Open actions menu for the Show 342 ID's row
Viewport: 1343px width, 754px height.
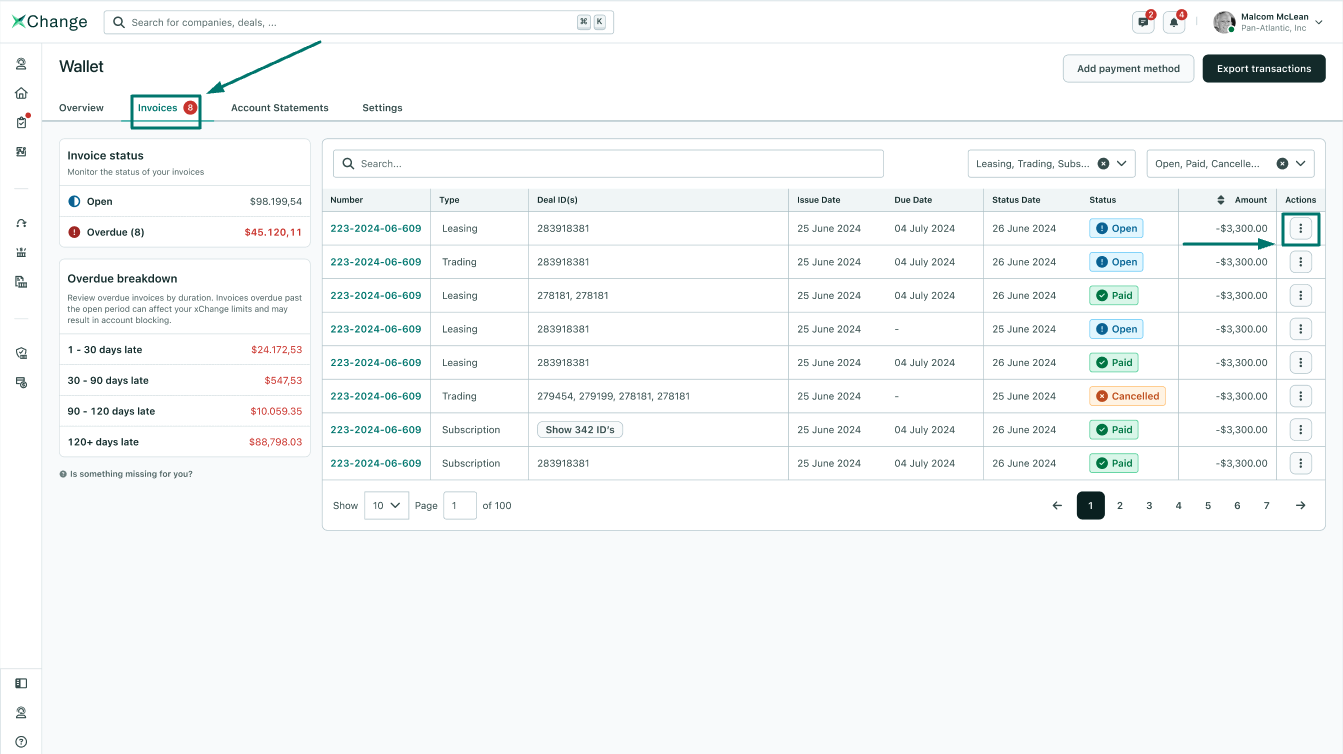1300,430
